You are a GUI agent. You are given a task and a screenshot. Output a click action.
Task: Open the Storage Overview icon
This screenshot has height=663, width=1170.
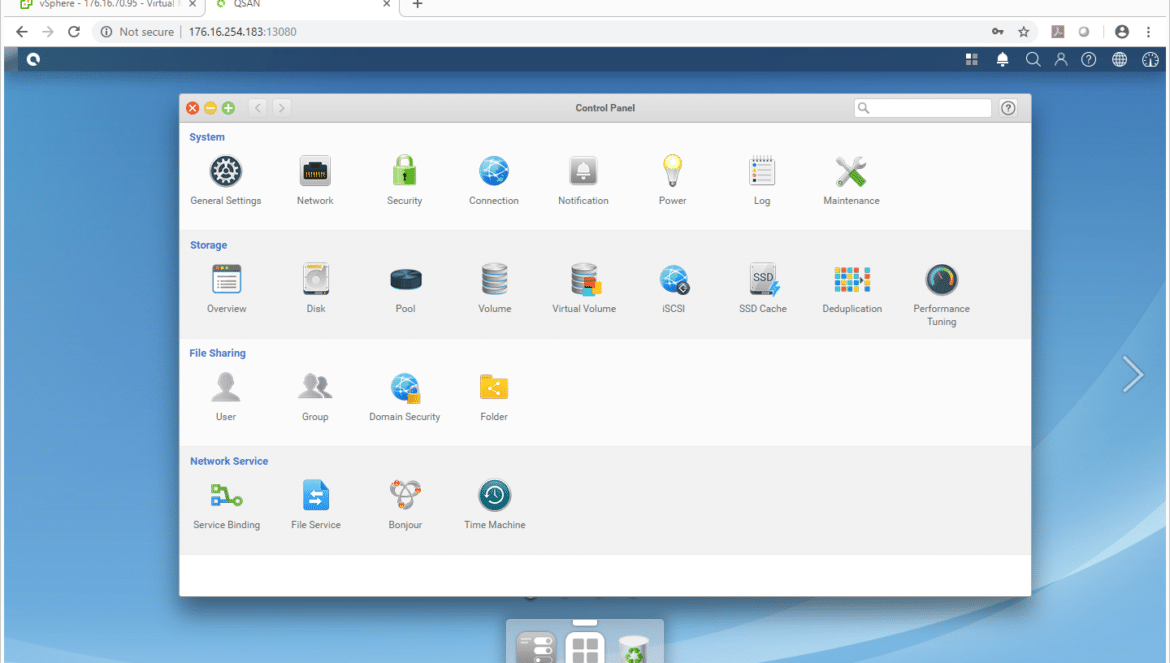(226, 280)
